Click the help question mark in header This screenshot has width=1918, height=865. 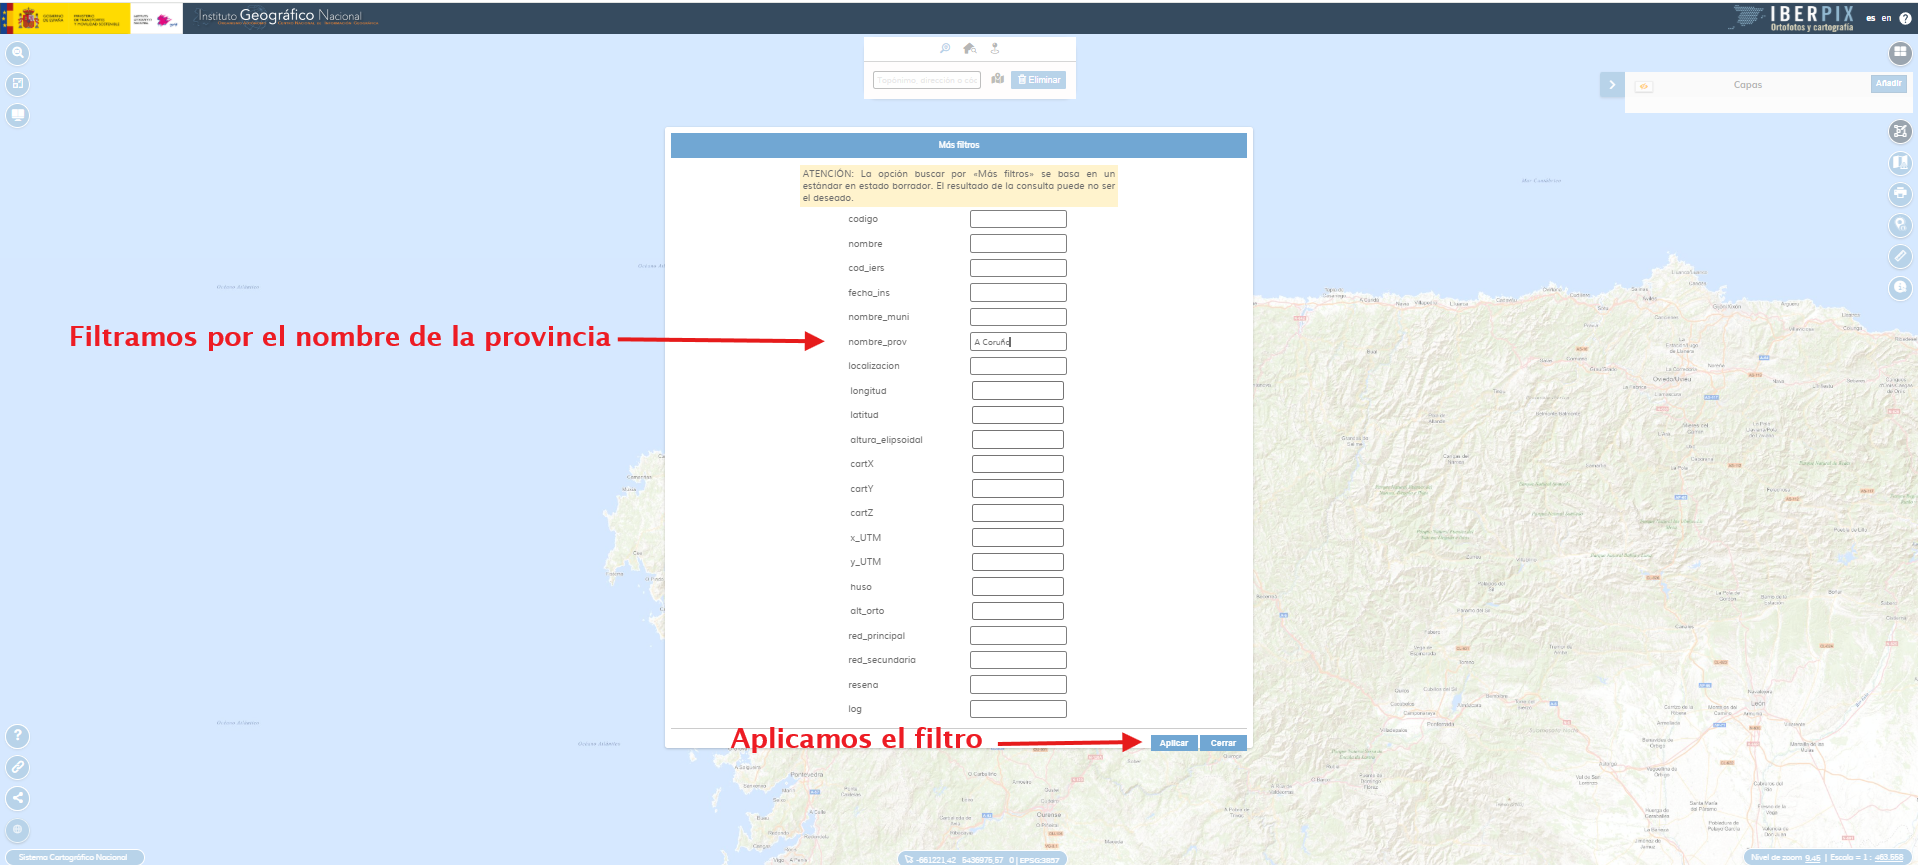coord(1905,18)
